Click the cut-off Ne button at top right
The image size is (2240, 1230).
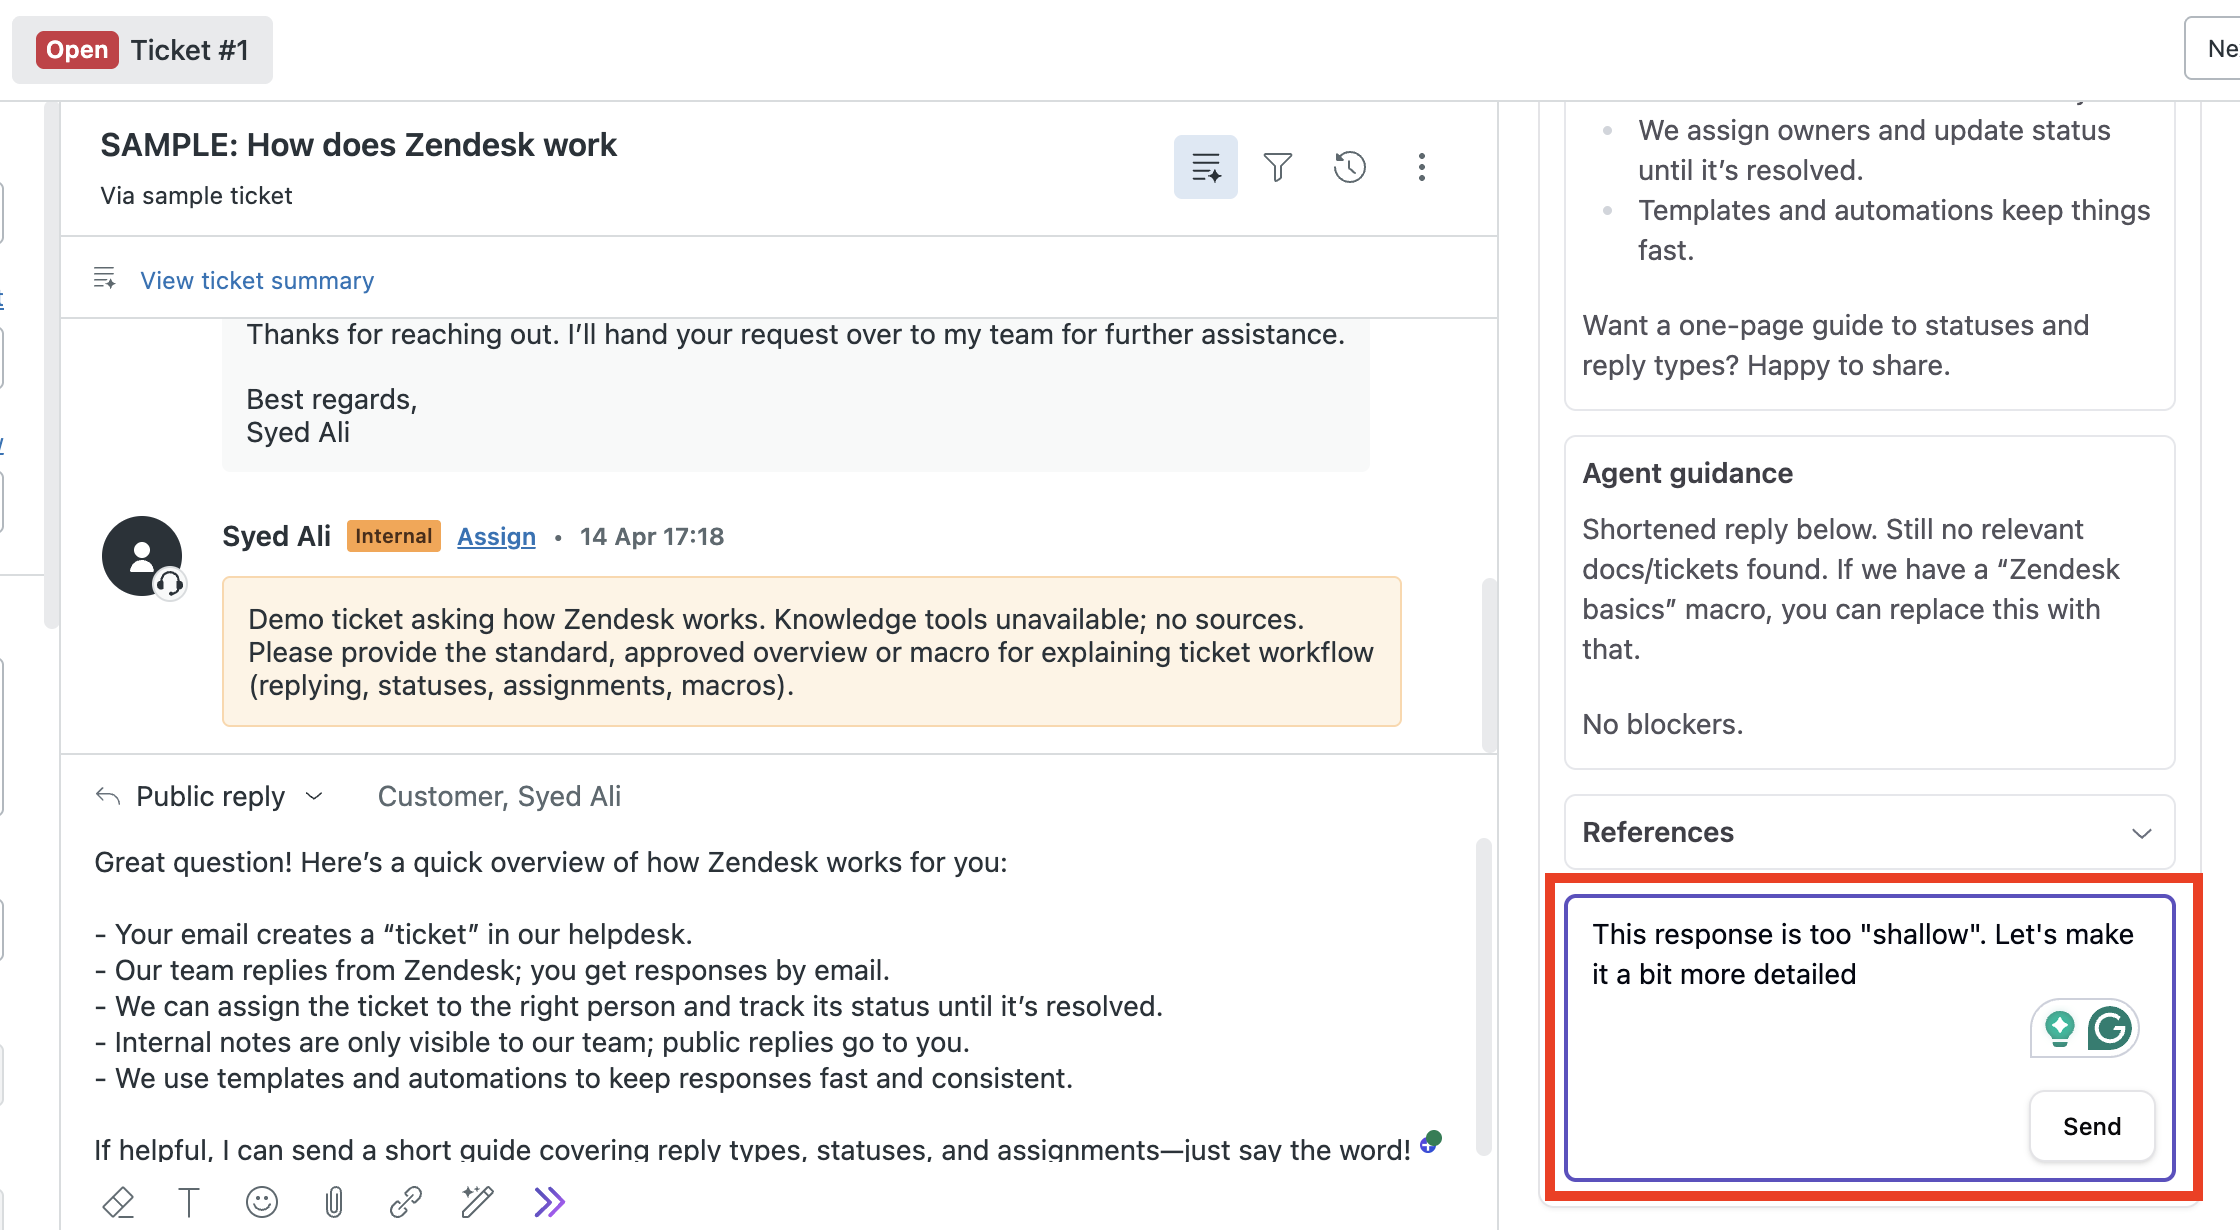pos(2212,48)
